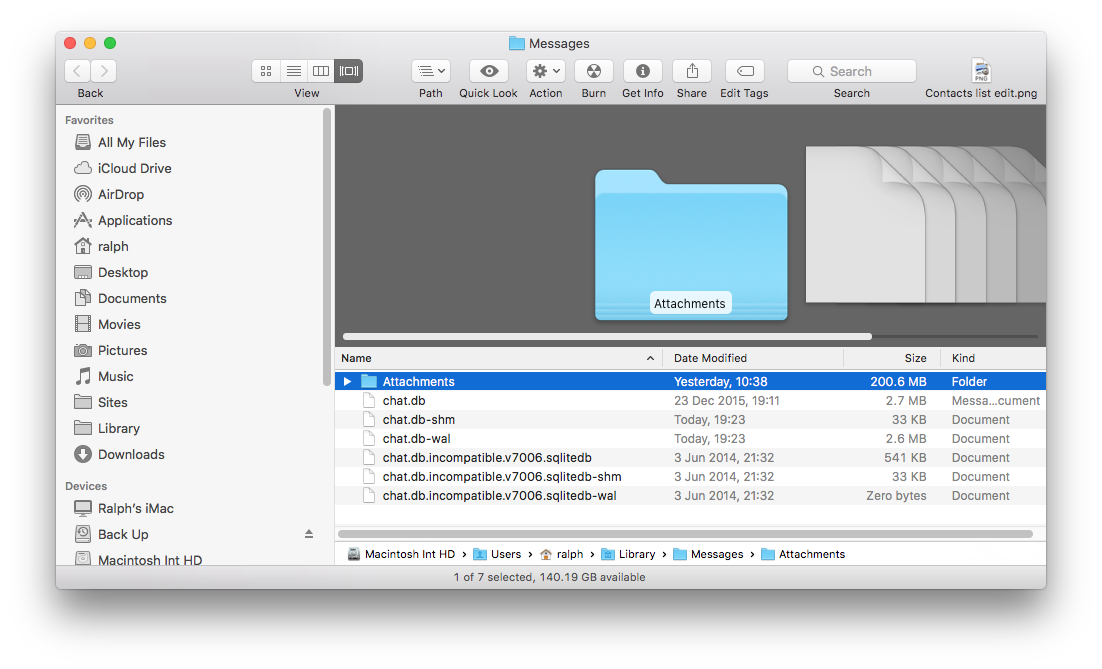Open the Action gear menu
Image resolution: width=1102 pixels, height=669 pixels.
tap(546, 71)
